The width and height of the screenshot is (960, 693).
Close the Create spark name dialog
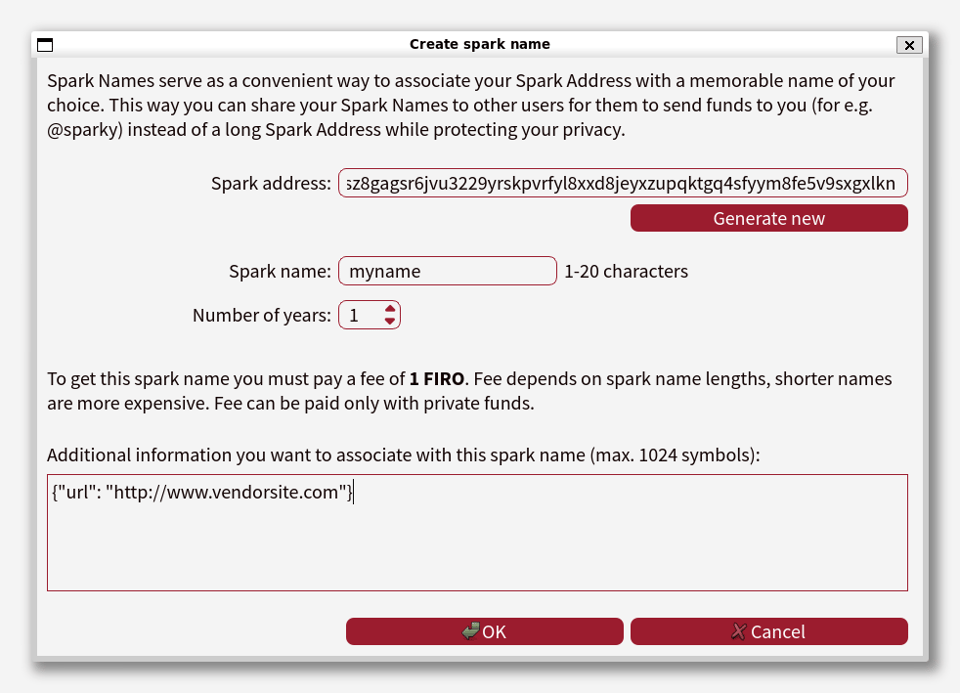click(909, 45)
